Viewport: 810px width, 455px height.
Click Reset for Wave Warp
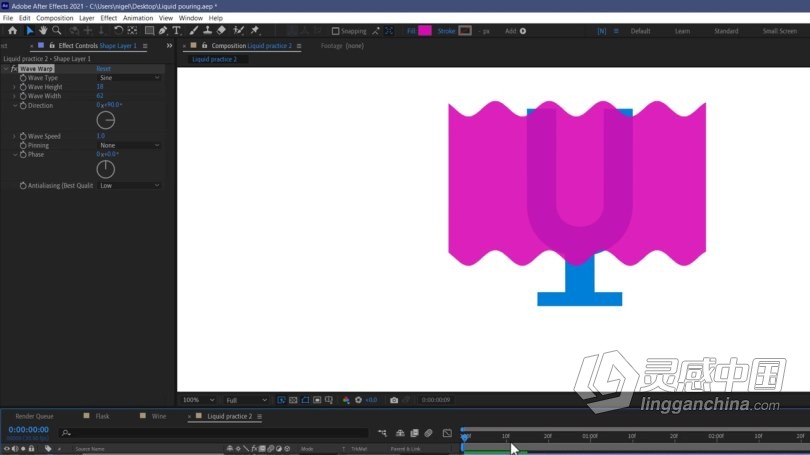[103, 69]
